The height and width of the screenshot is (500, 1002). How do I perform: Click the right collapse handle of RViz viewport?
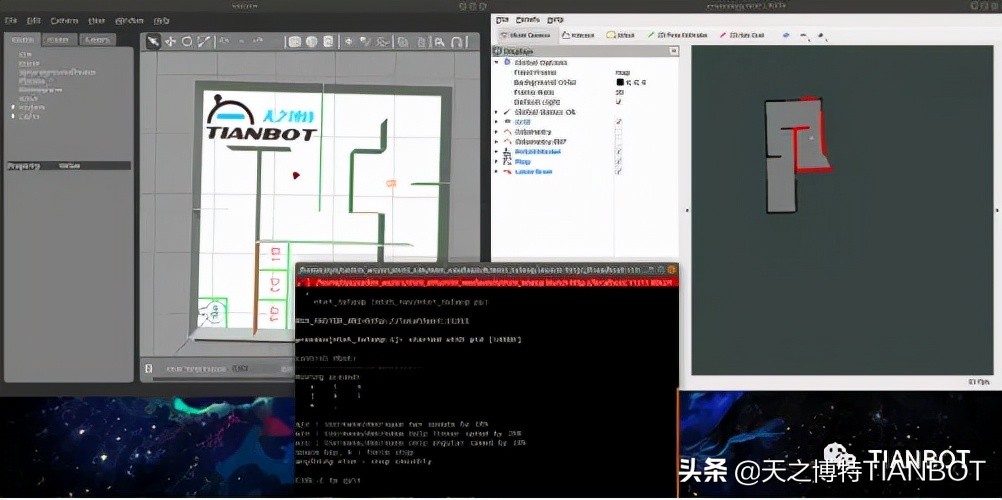coord(997,210)
